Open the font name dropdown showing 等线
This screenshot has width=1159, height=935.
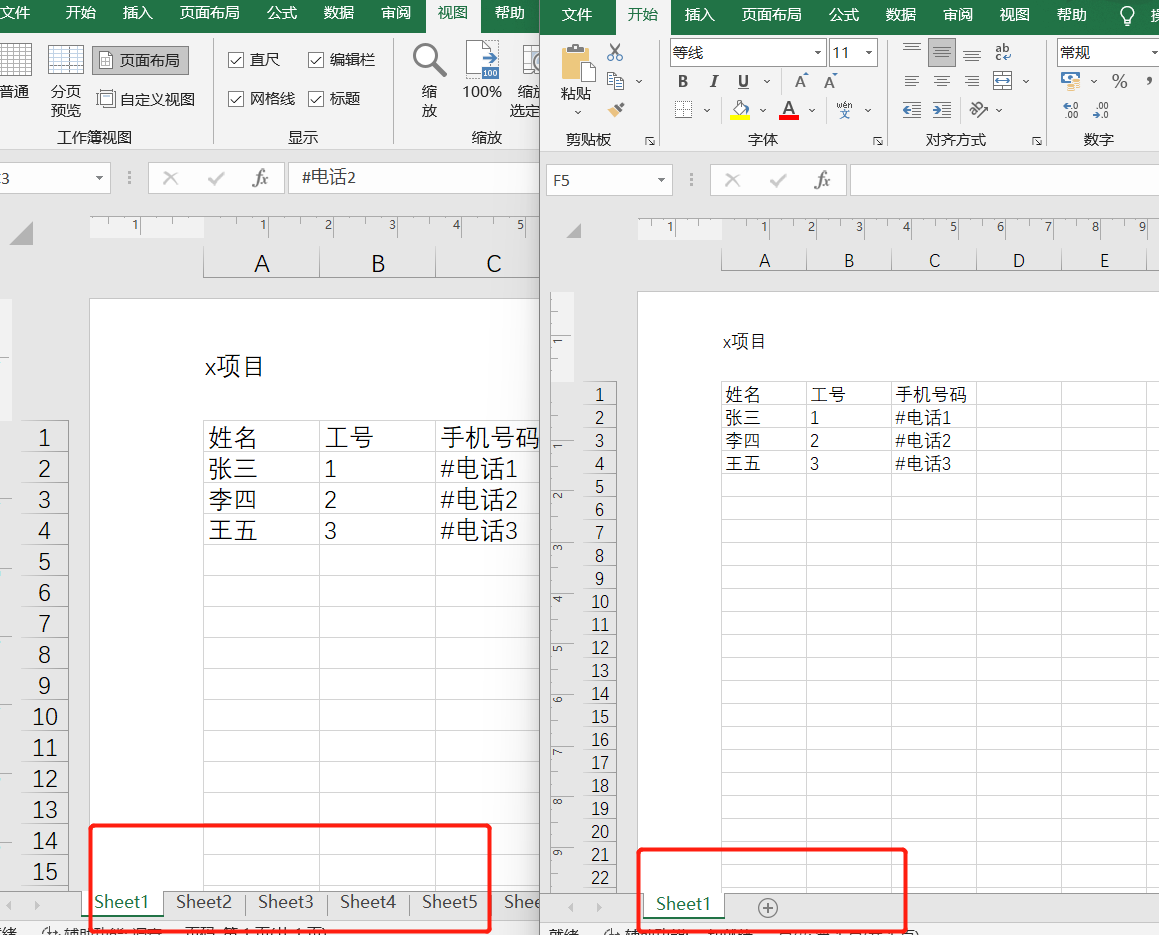[818, 53]
